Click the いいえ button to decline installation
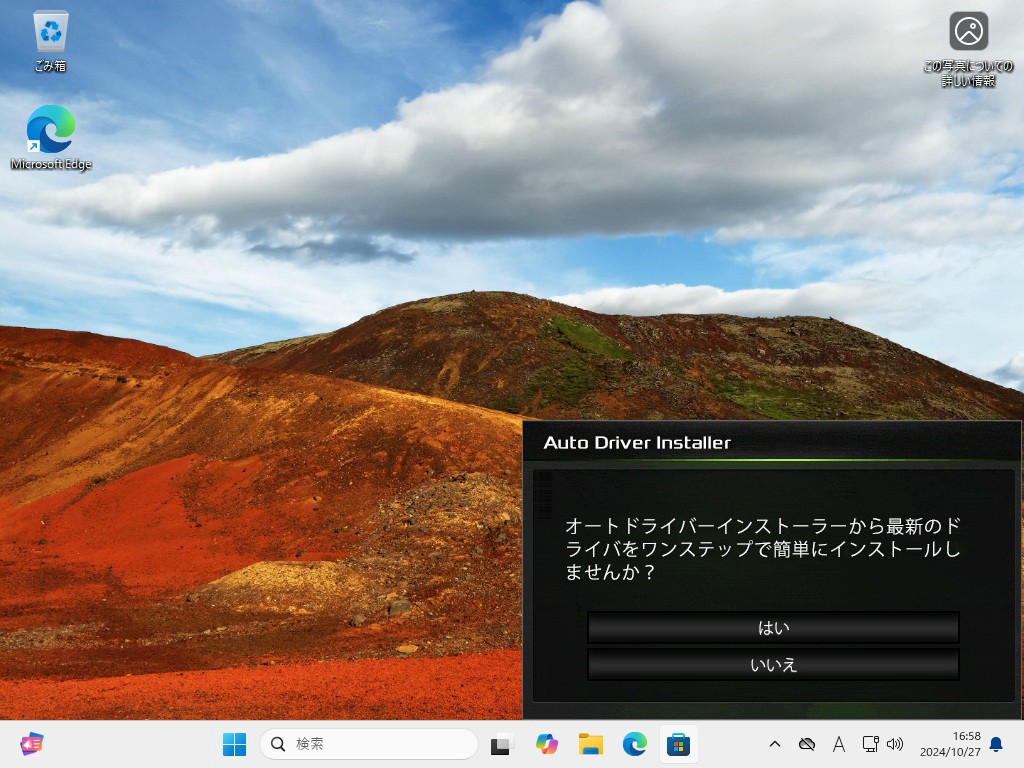1024x768 pixels. (x=772, y=665)
